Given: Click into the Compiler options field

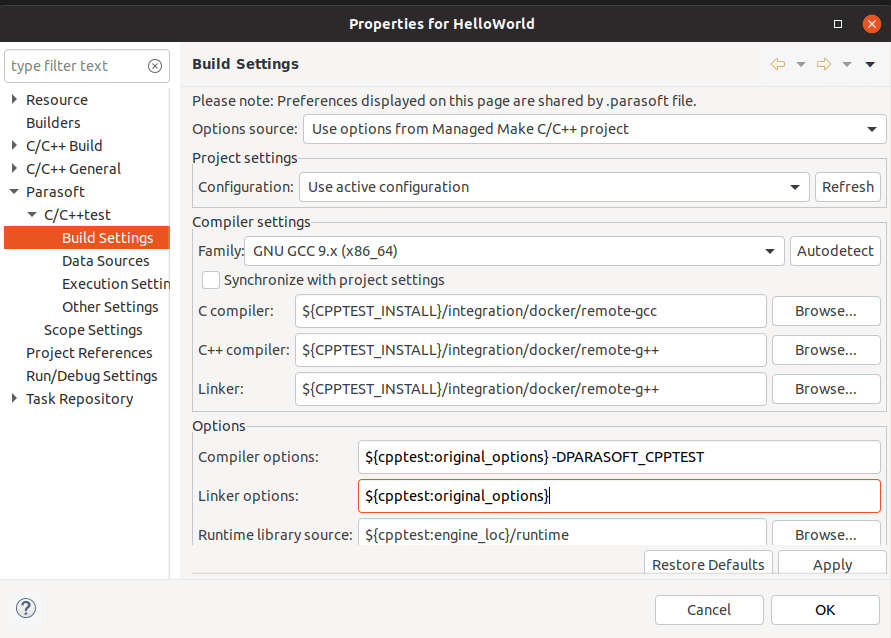Looking at the screenshot, I should [618, 457].
